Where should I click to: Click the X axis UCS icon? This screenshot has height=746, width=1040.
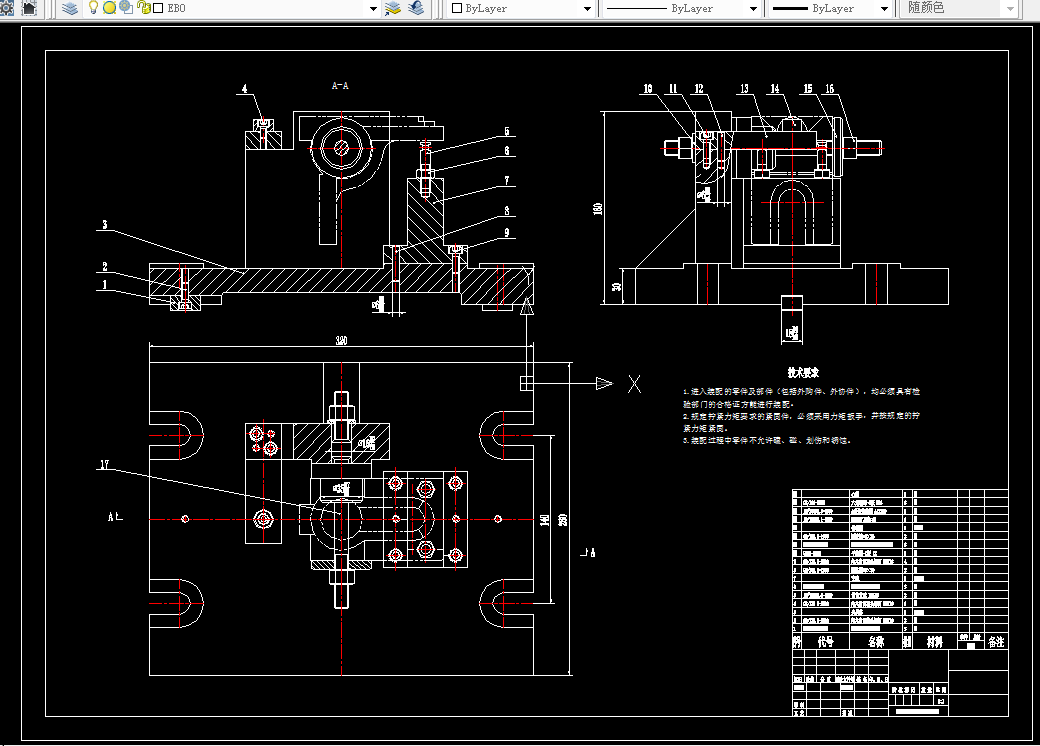635,384
